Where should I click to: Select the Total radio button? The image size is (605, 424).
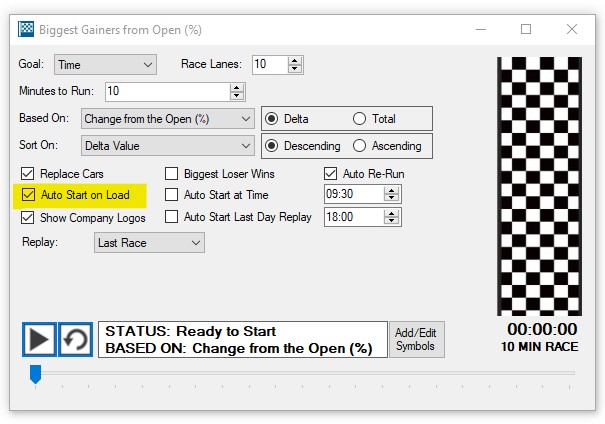click(359, 119)
